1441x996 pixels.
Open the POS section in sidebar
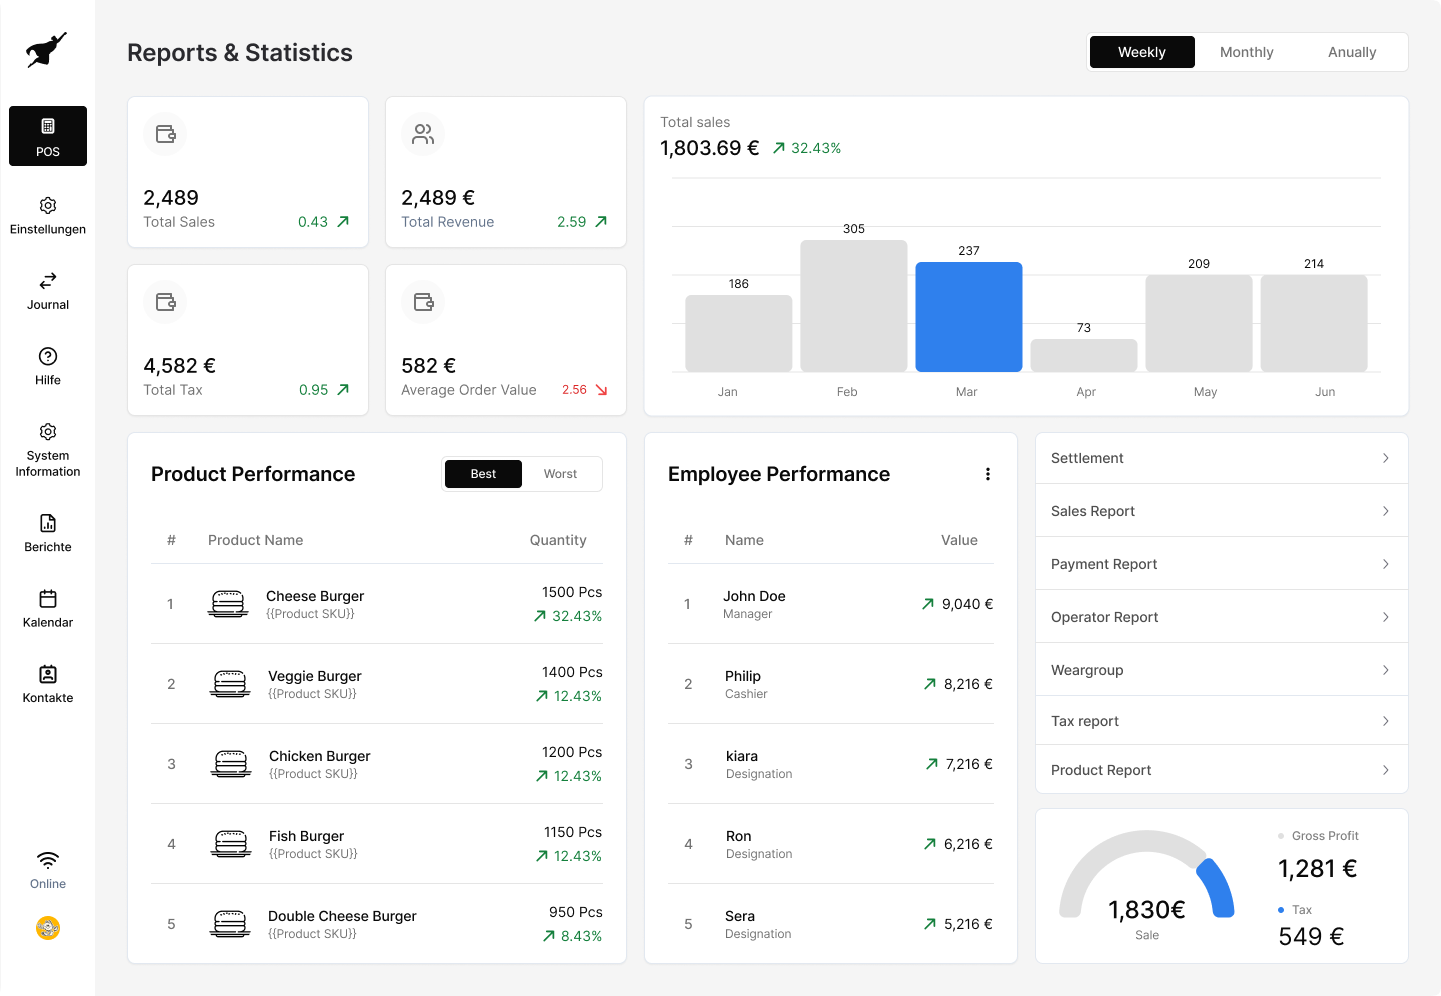pyautogui.click(x=48, y=136)
